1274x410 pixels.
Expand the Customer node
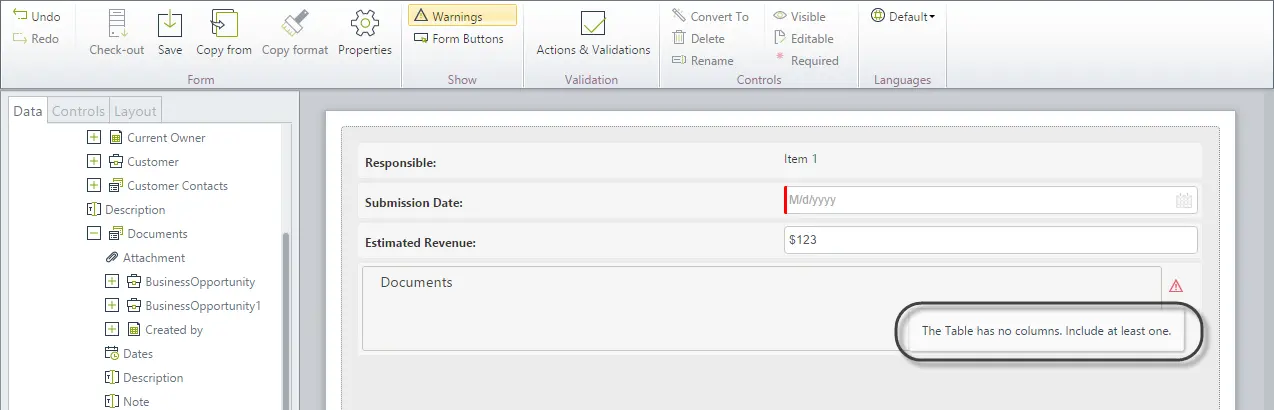tap(94, 161)
